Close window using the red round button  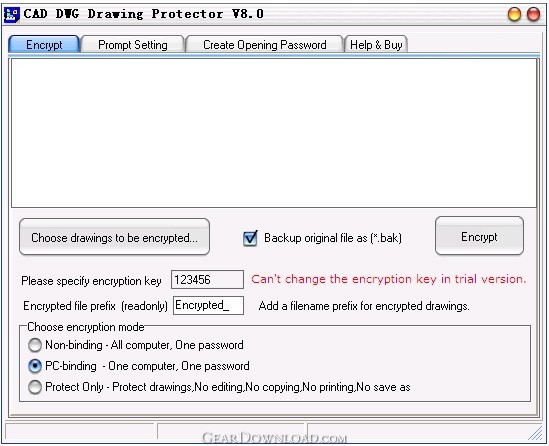[533, 14]
